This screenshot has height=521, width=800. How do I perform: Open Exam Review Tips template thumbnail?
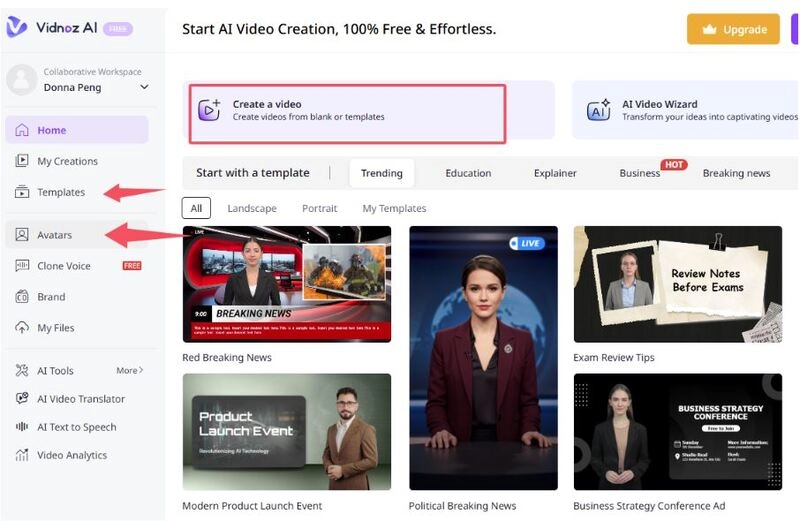pyautogui.click(x=678, y=284)
